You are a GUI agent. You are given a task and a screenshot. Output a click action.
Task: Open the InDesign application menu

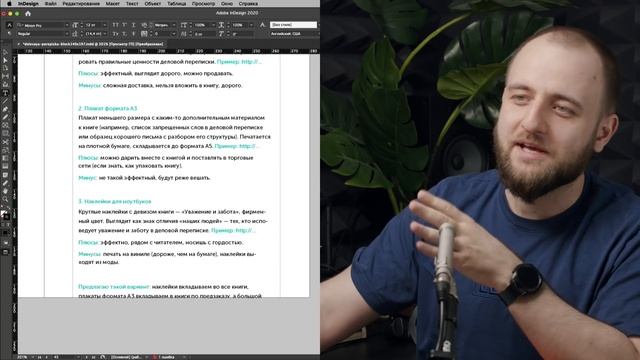click(x=28, y=3)
